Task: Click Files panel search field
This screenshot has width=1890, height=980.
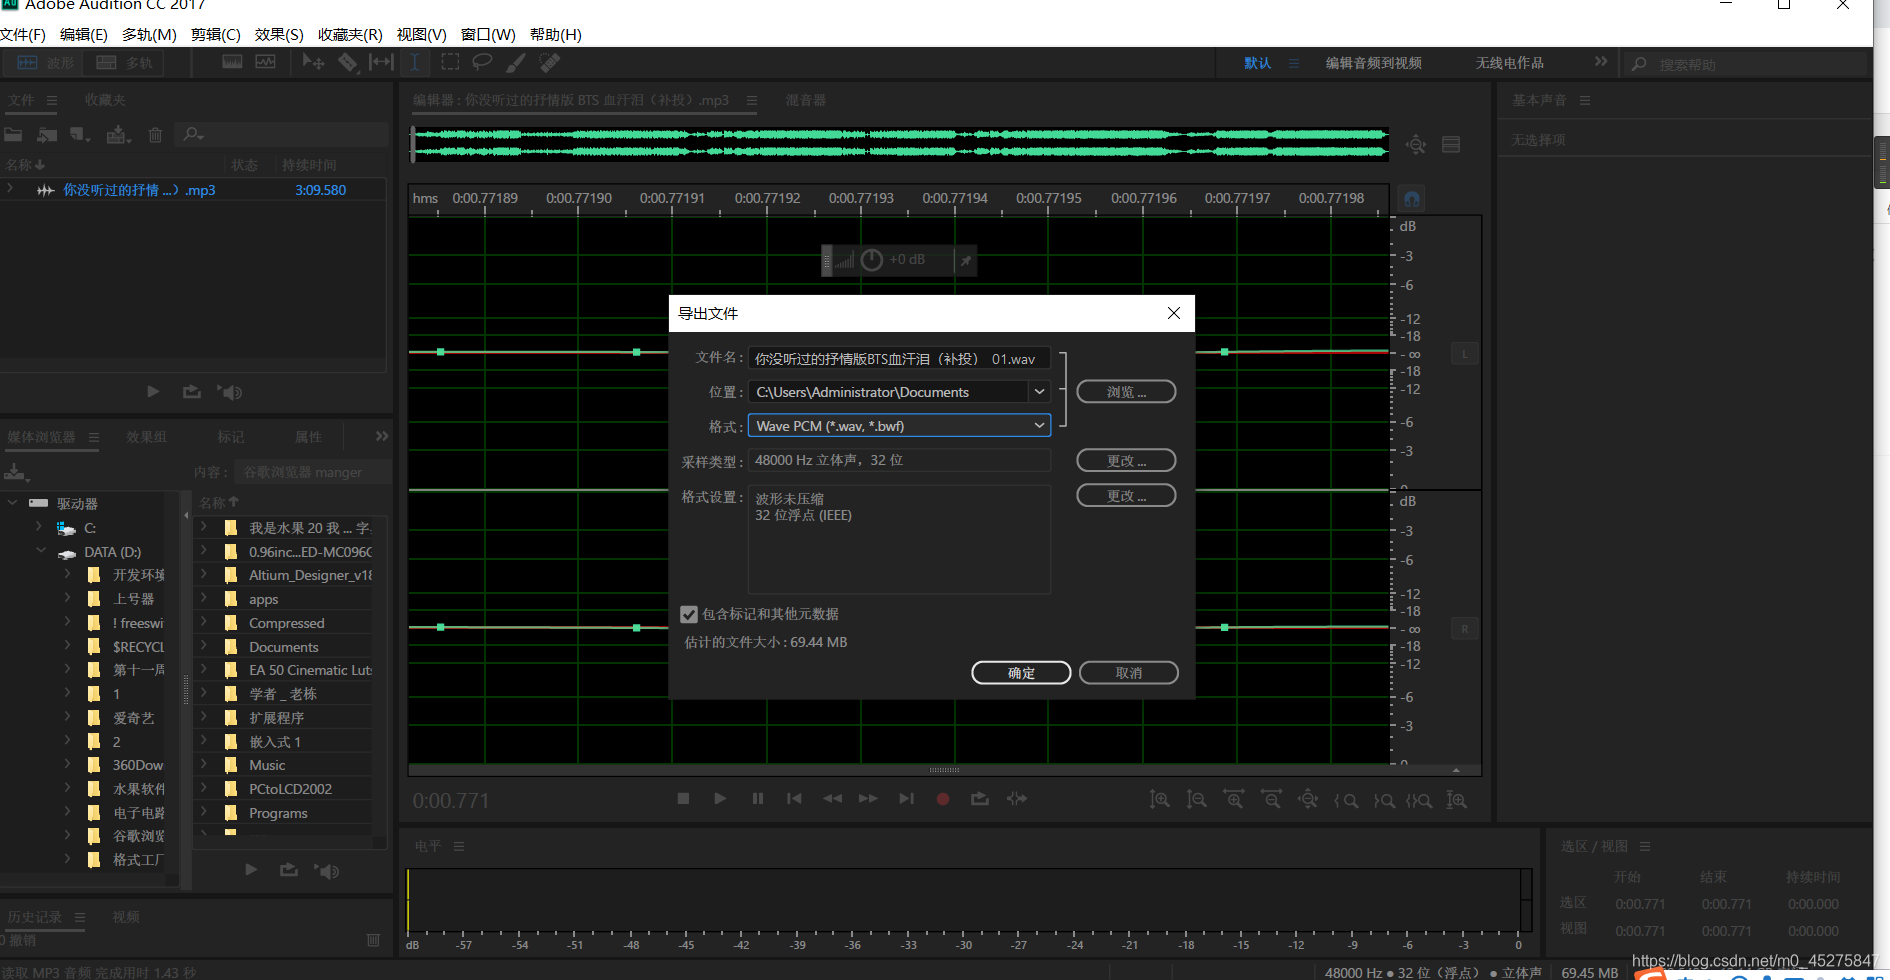Action: [x=282, y=134]
